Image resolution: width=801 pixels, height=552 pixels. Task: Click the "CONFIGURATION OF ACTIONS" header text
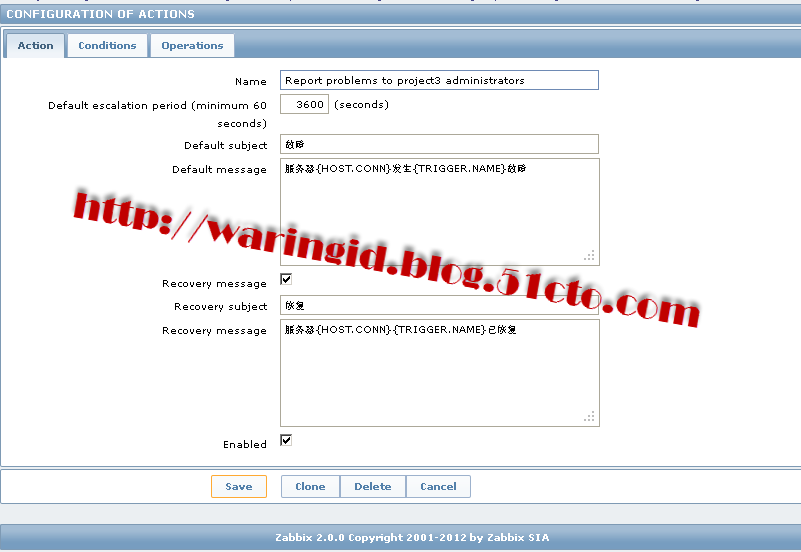pyautogui.click(x=100, y=14)
